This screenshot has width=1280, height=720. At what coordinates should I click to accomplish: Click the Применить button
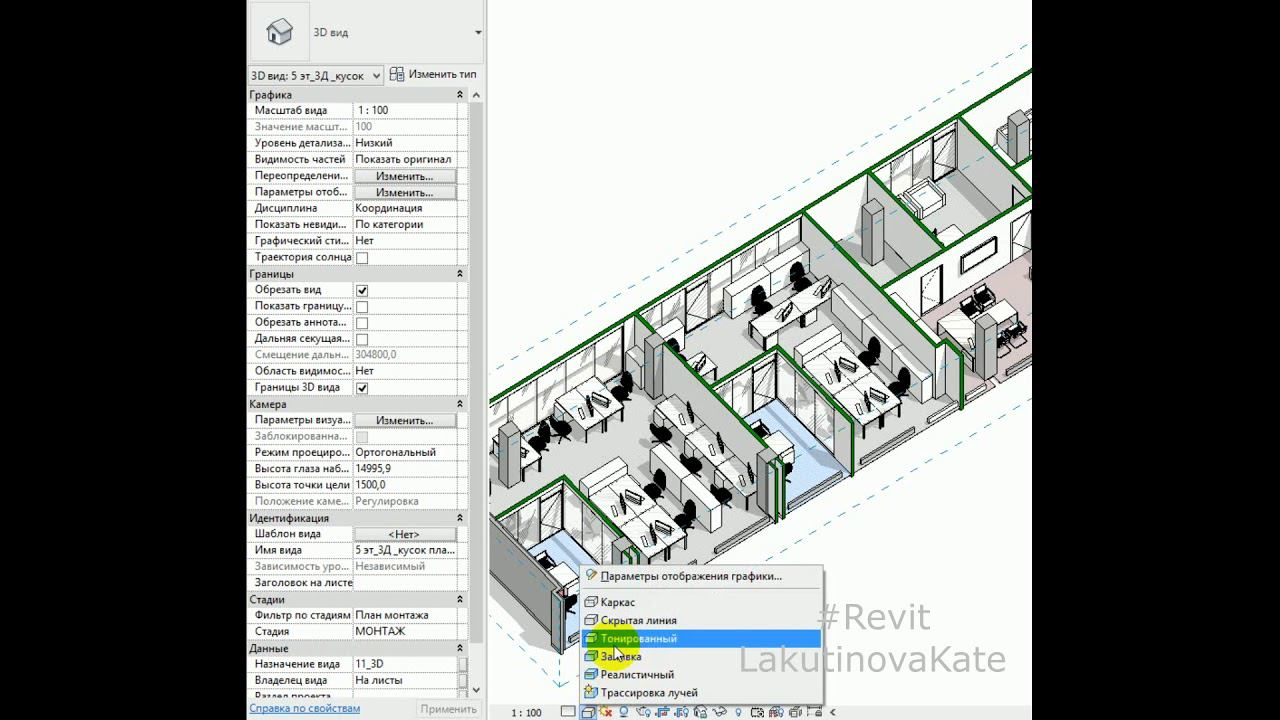[448, 709]
